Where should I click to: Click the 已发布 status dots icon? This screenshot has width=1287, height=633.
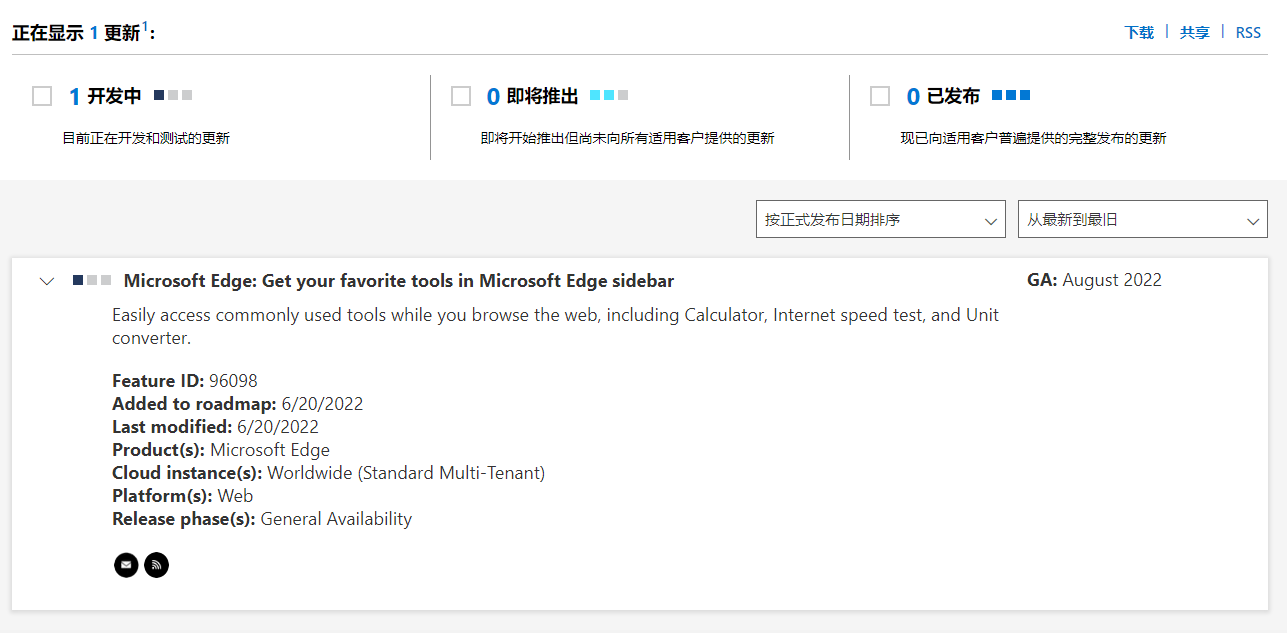(x=1010, y=95)
